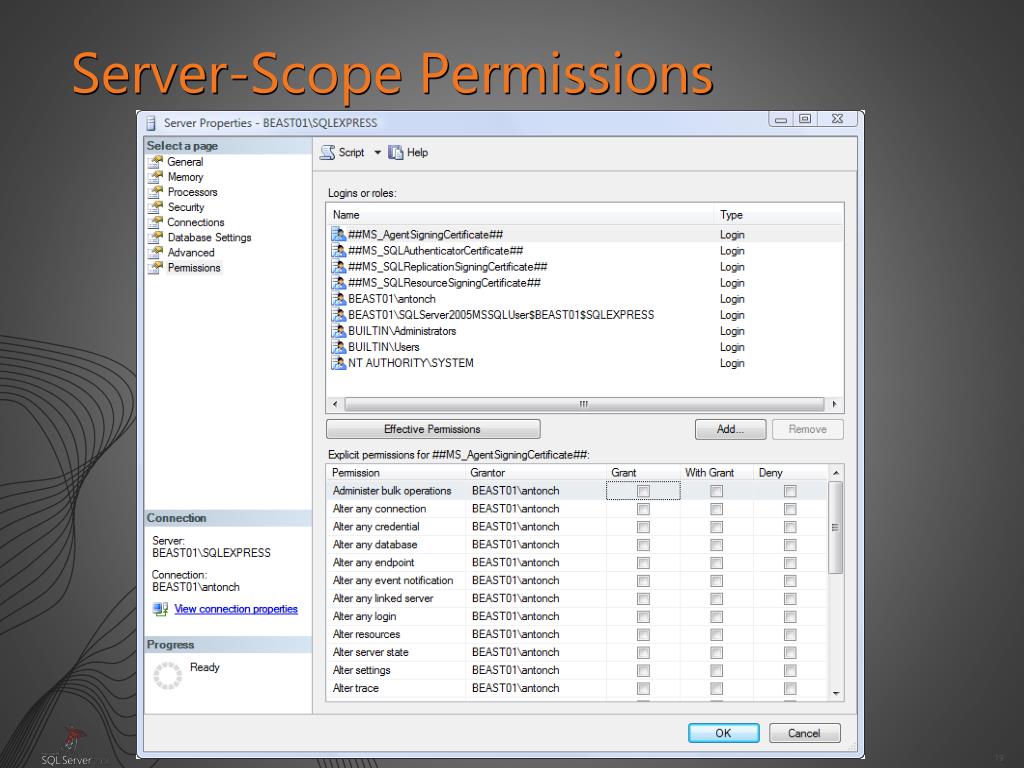Click the Add... button
The height and width of the screenshot is (768, 1024).
730,429
